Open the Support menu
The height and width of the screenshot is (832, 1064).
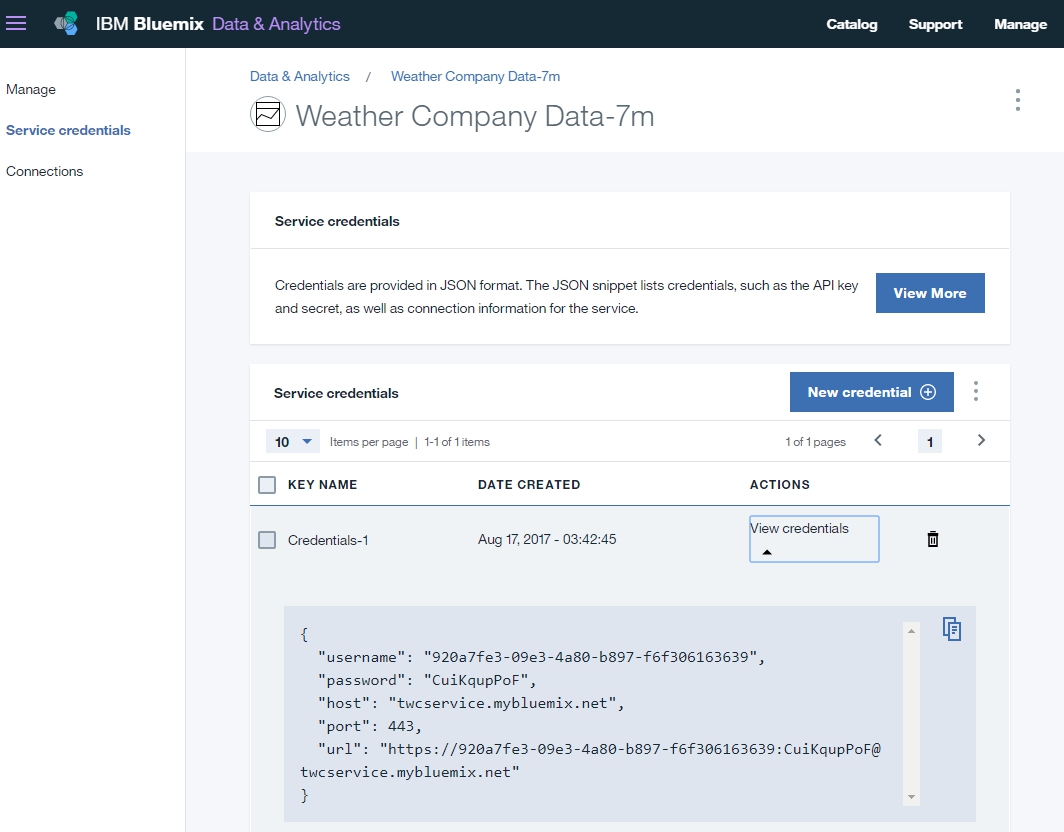pos(935,24)
